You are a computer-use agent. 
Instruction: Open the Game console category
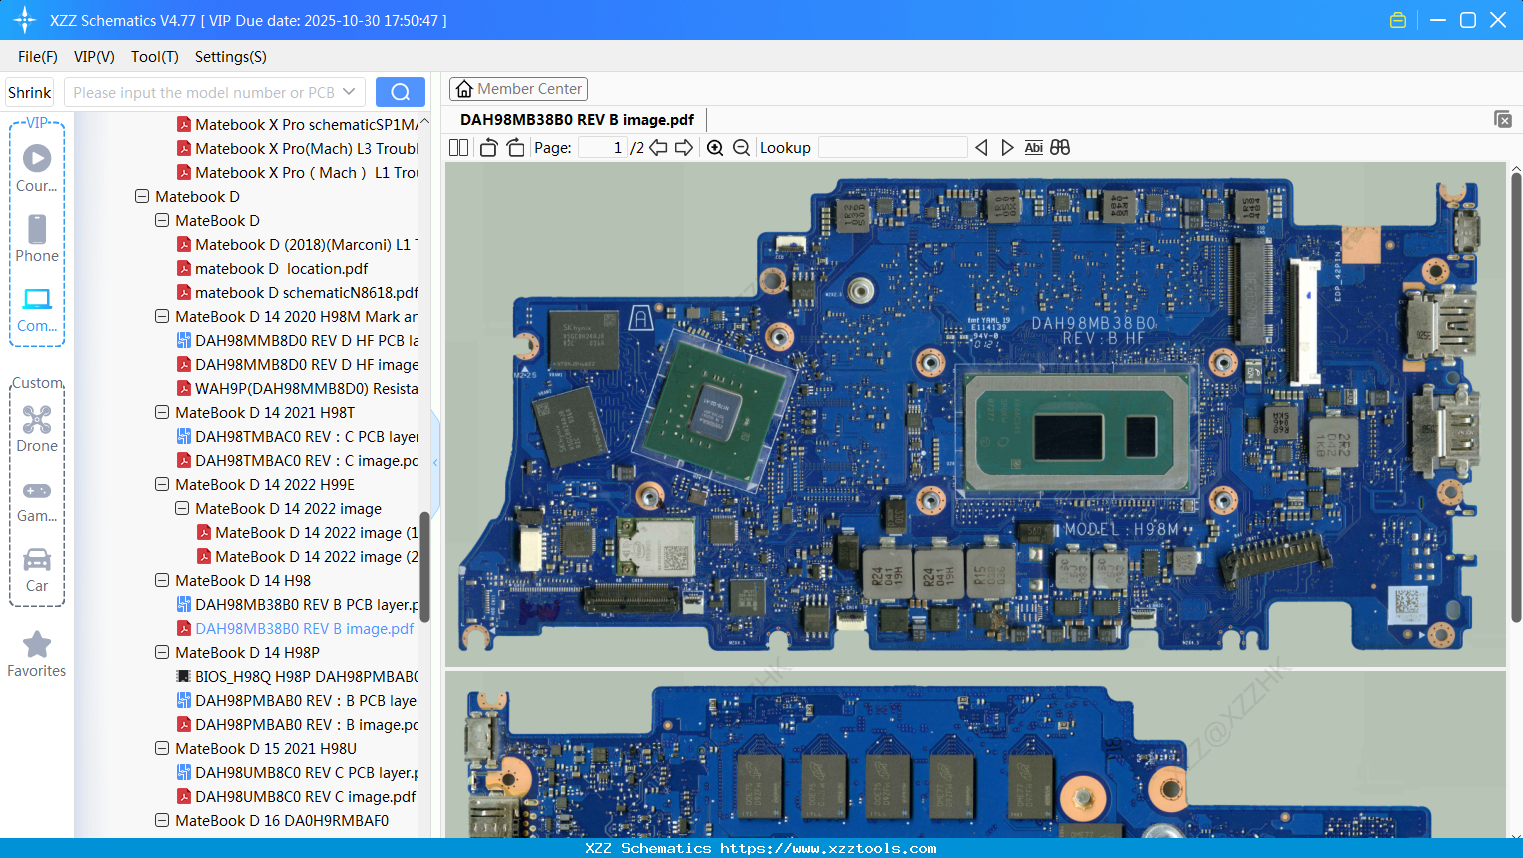tap(37, 501)
